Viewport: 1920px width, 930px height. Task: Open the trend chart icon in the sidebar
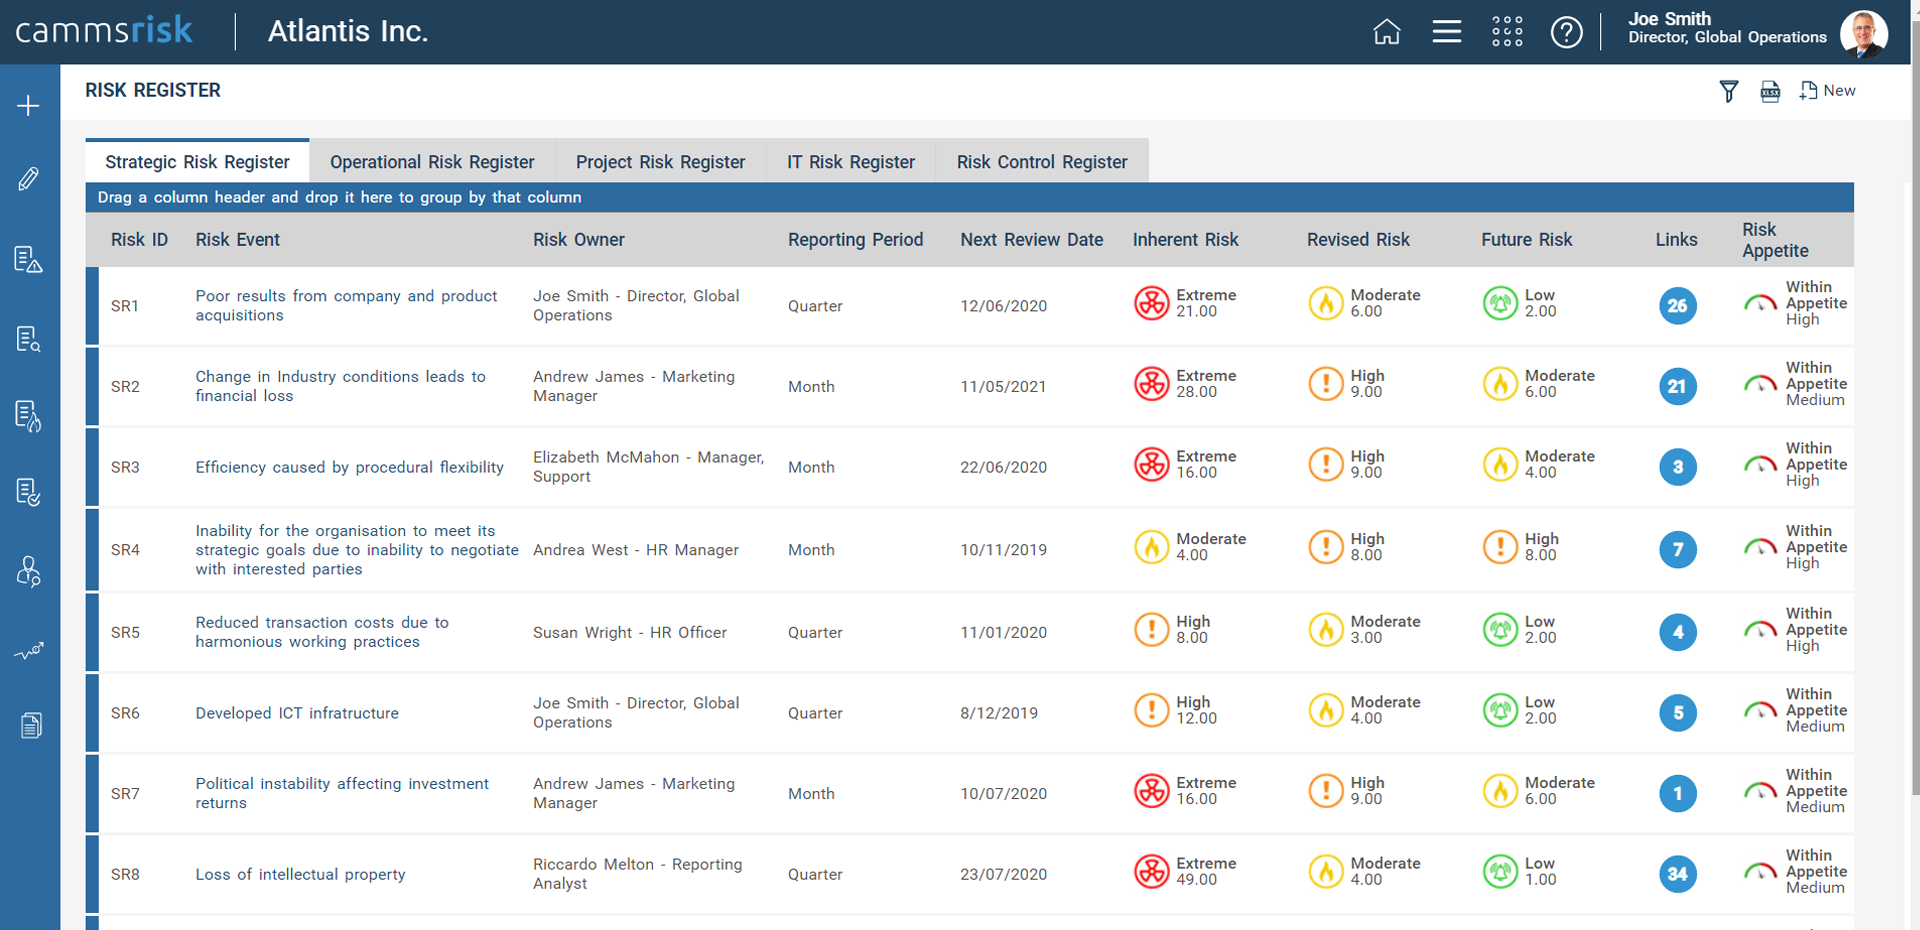click(29, 651)
